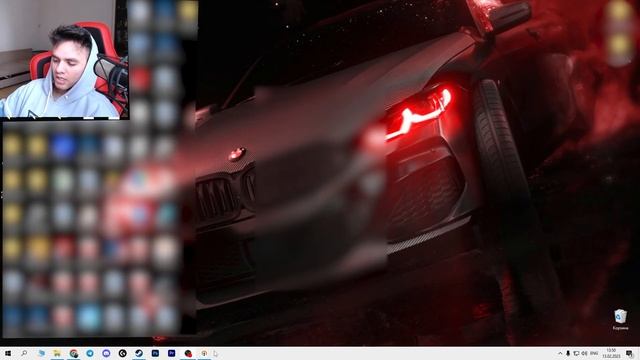This screenshot has height=360, width=640.
Task: Open the clock and date flyout
Action: click(x=611, y=353)
